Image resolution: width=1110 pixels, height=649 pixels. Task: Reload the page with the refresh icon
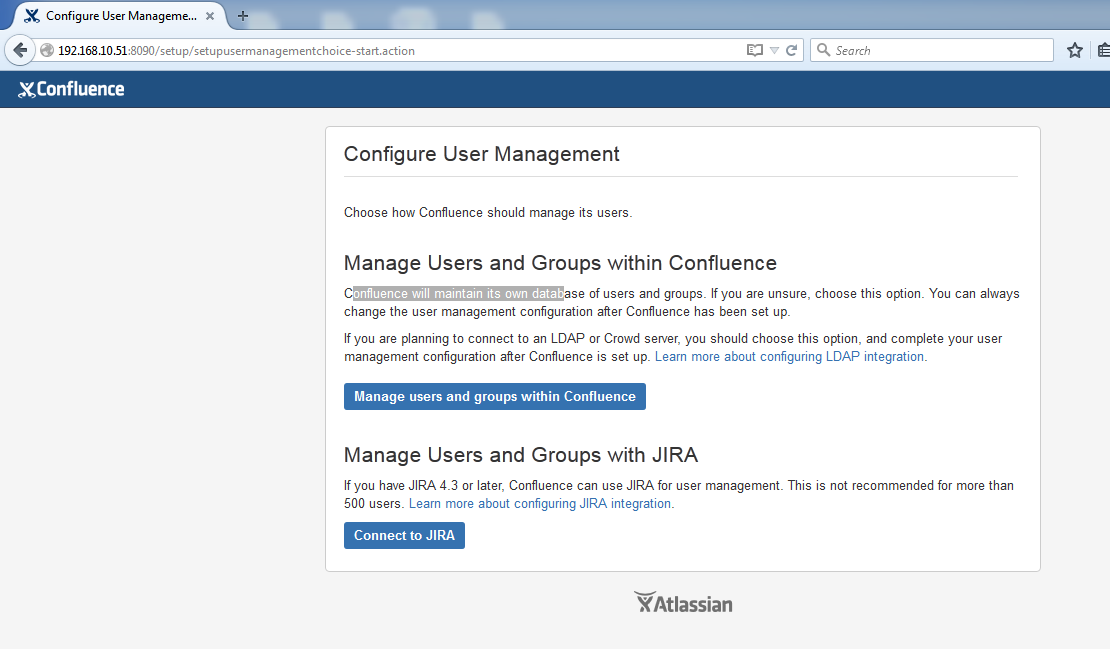791,50
